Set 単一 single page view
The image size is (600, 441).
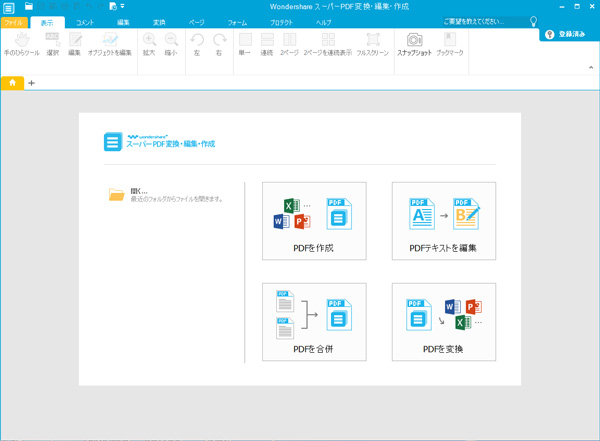245,45
